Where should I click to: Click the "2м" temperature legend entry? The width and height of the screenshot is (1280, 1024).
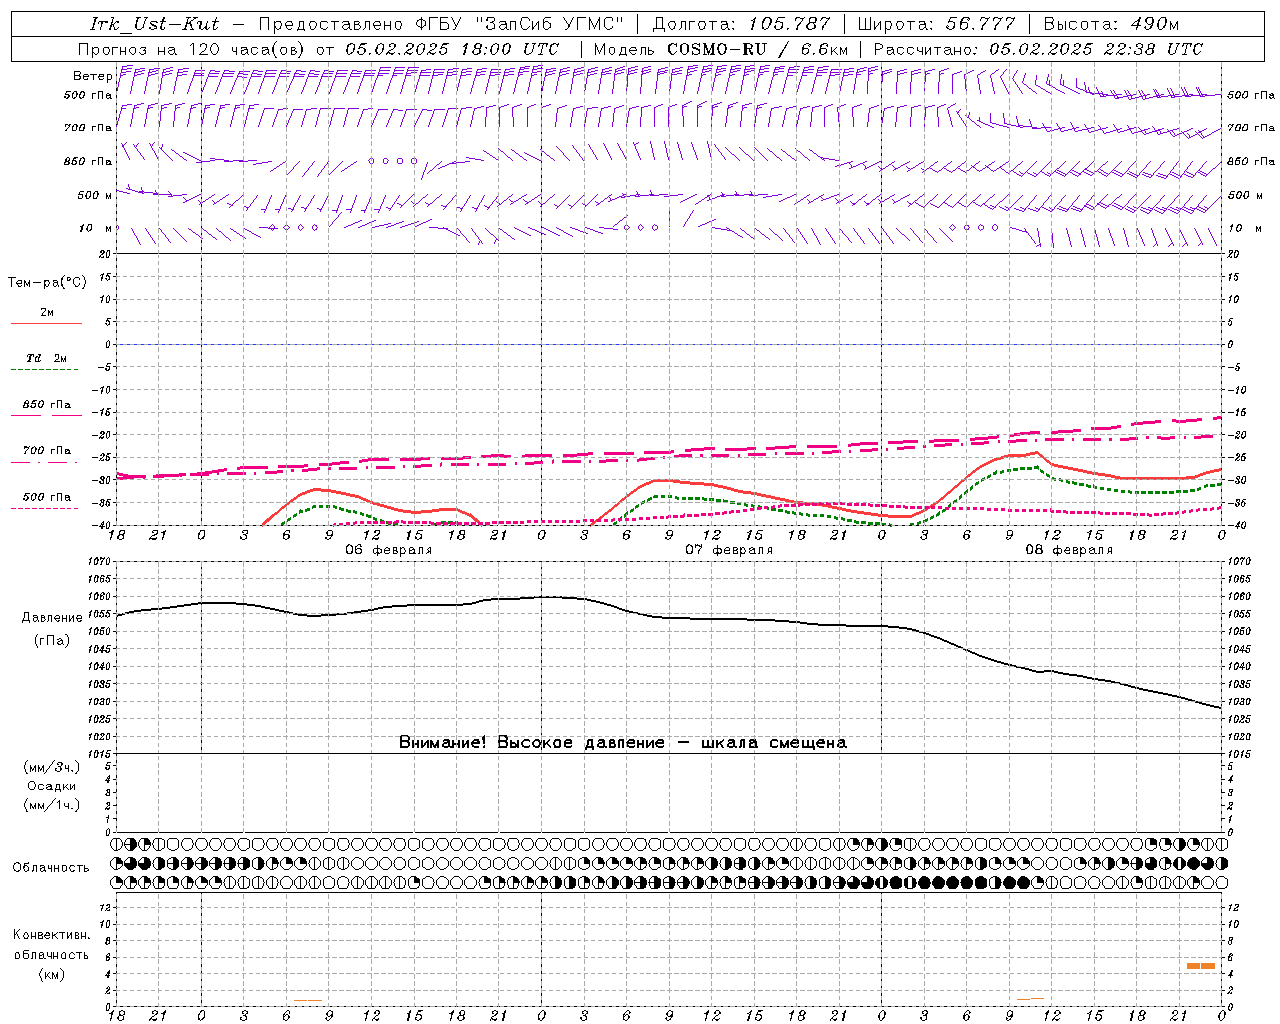coord(47,313)
